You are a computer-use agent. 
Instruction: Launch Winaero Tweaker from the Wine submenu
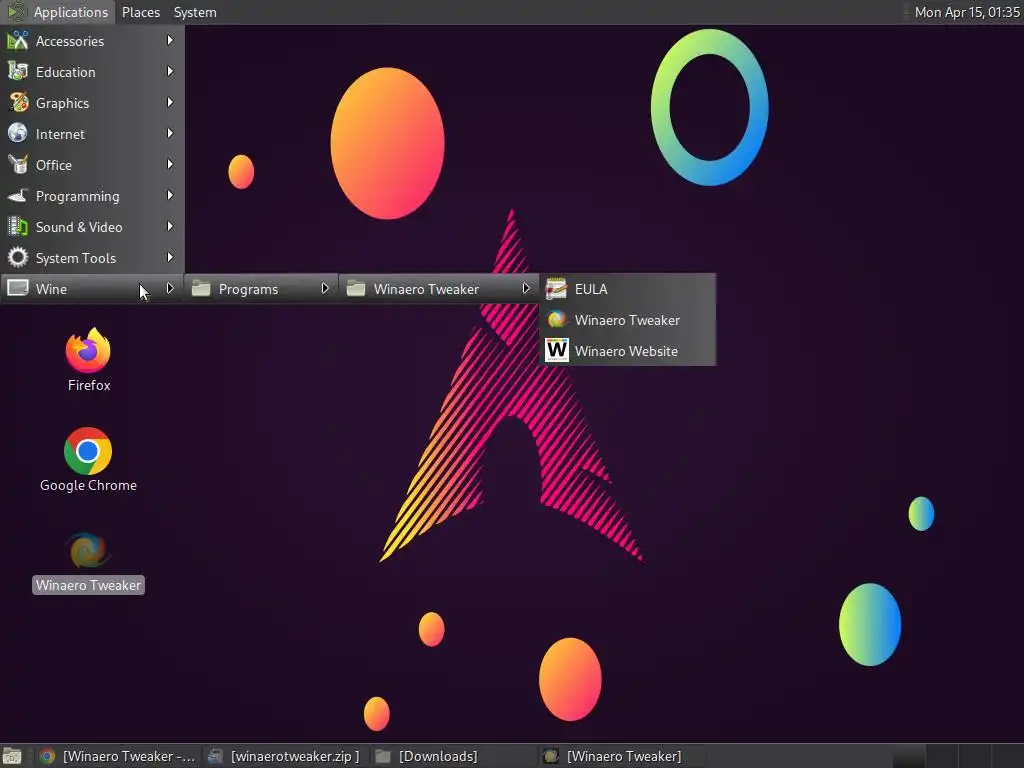(628, 319)
